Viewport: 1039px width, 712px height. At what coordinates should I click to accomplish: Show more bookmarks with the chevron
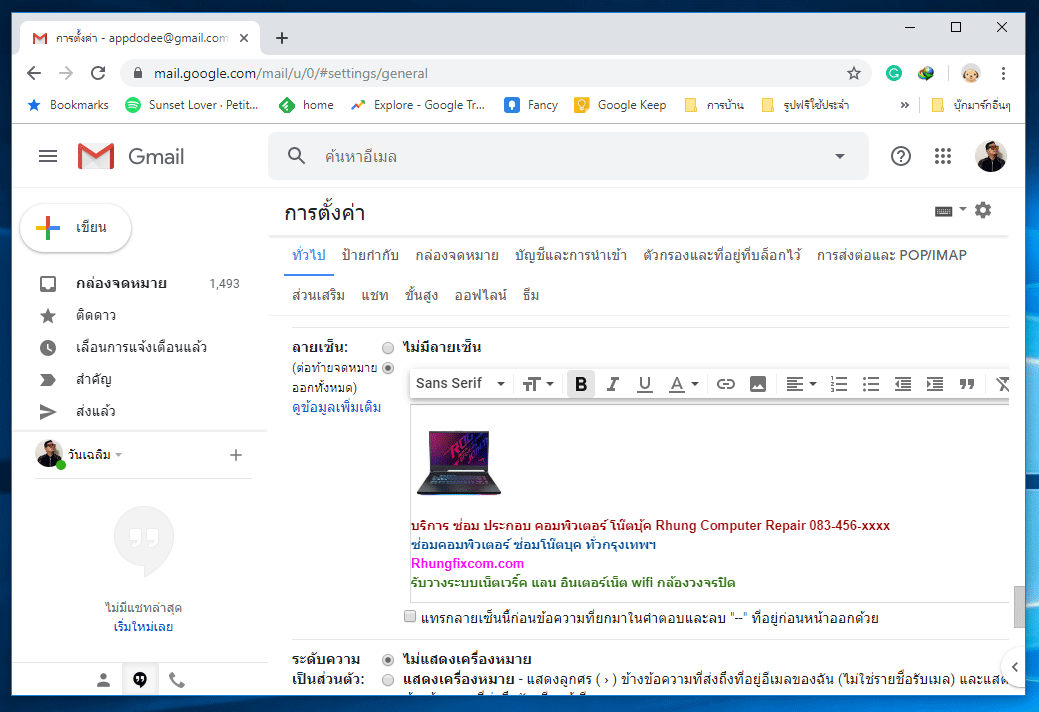point(904,105)
